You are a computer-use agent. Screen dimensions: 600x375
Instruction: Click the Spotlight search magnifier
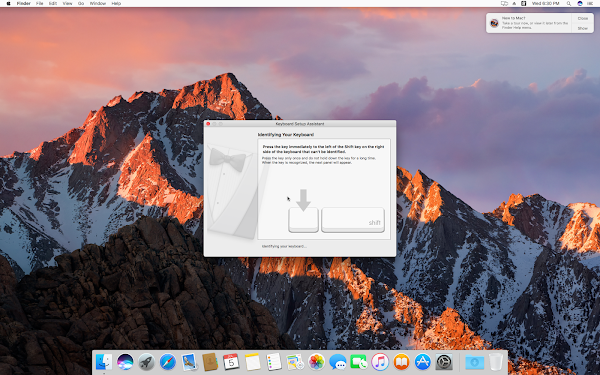[x=569, y=3]
